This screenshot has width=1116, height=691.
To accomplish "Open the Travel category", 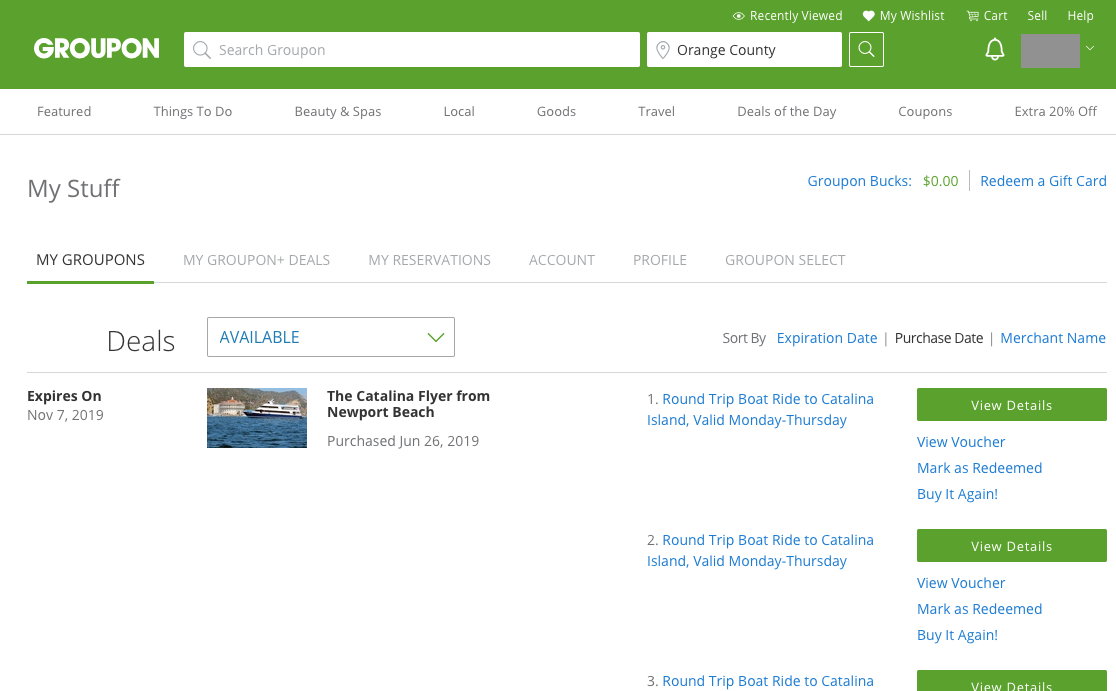I will [x=656, y=111].
